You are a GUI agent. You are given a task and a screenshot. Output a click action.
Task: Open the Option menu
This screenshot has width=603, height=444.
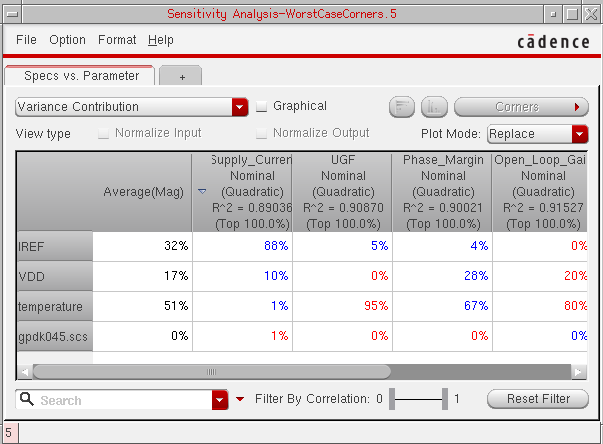point(67,40)
